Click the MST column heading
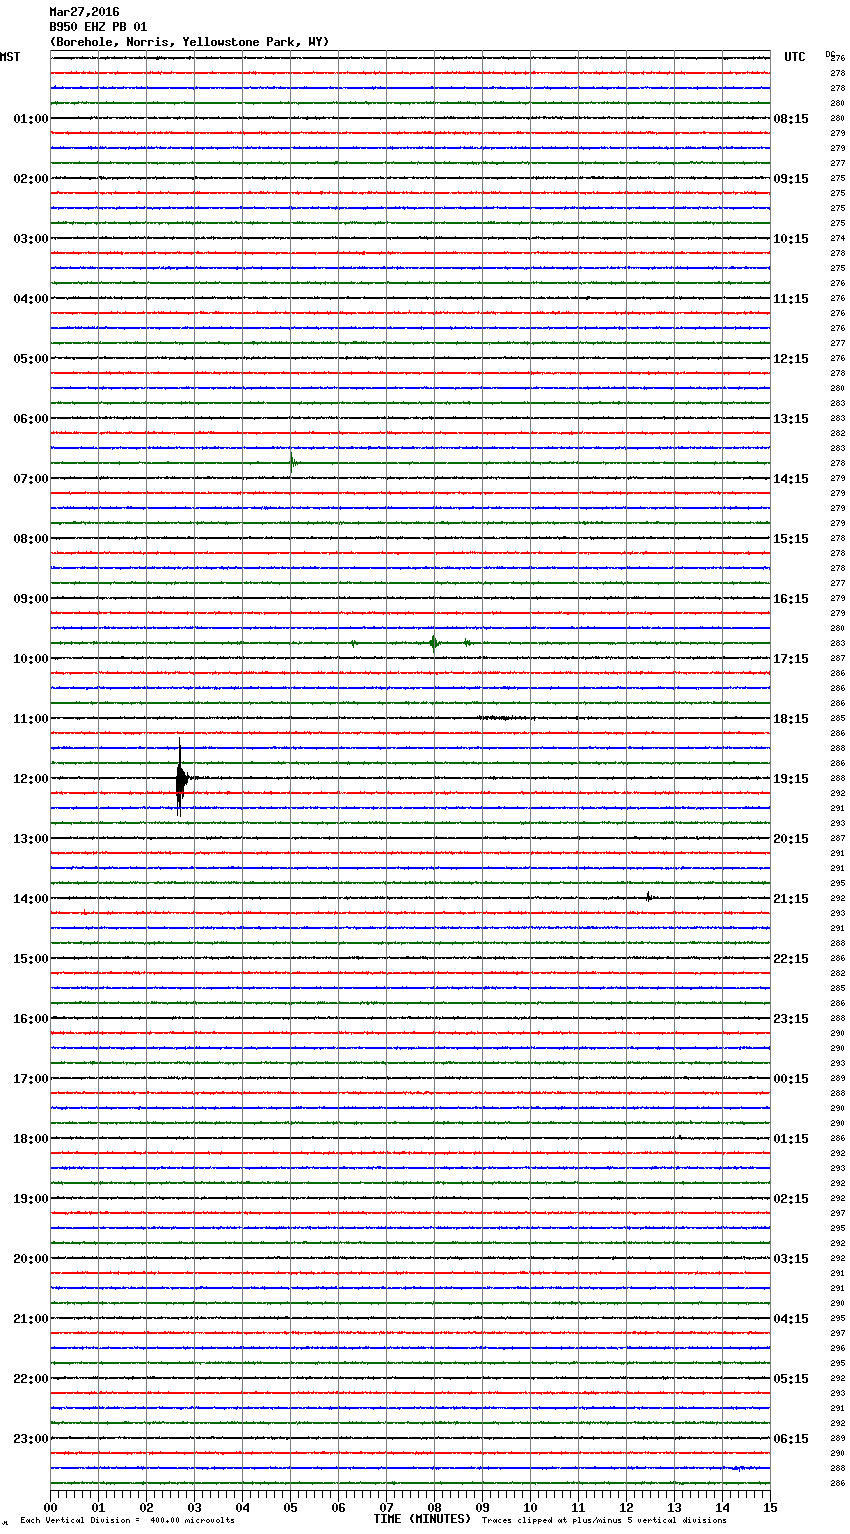The width and height of the screenshot is (850, 1534). point(10,57)
